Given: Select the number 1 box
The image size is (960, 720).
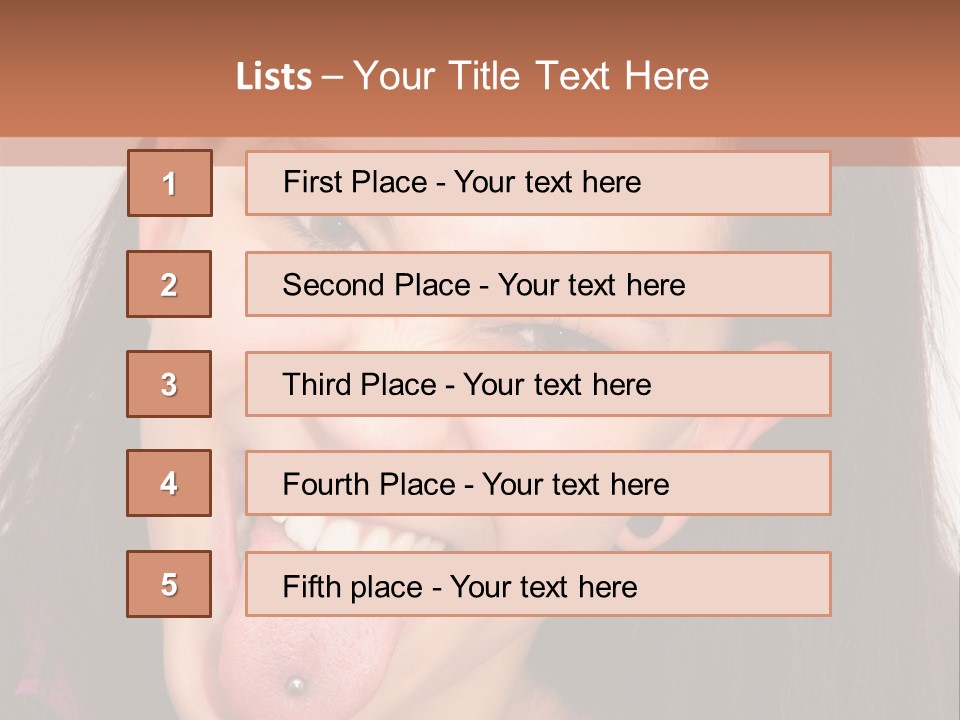Looking at the screenshot, I should pyautogui.click(x=170, y=183).
